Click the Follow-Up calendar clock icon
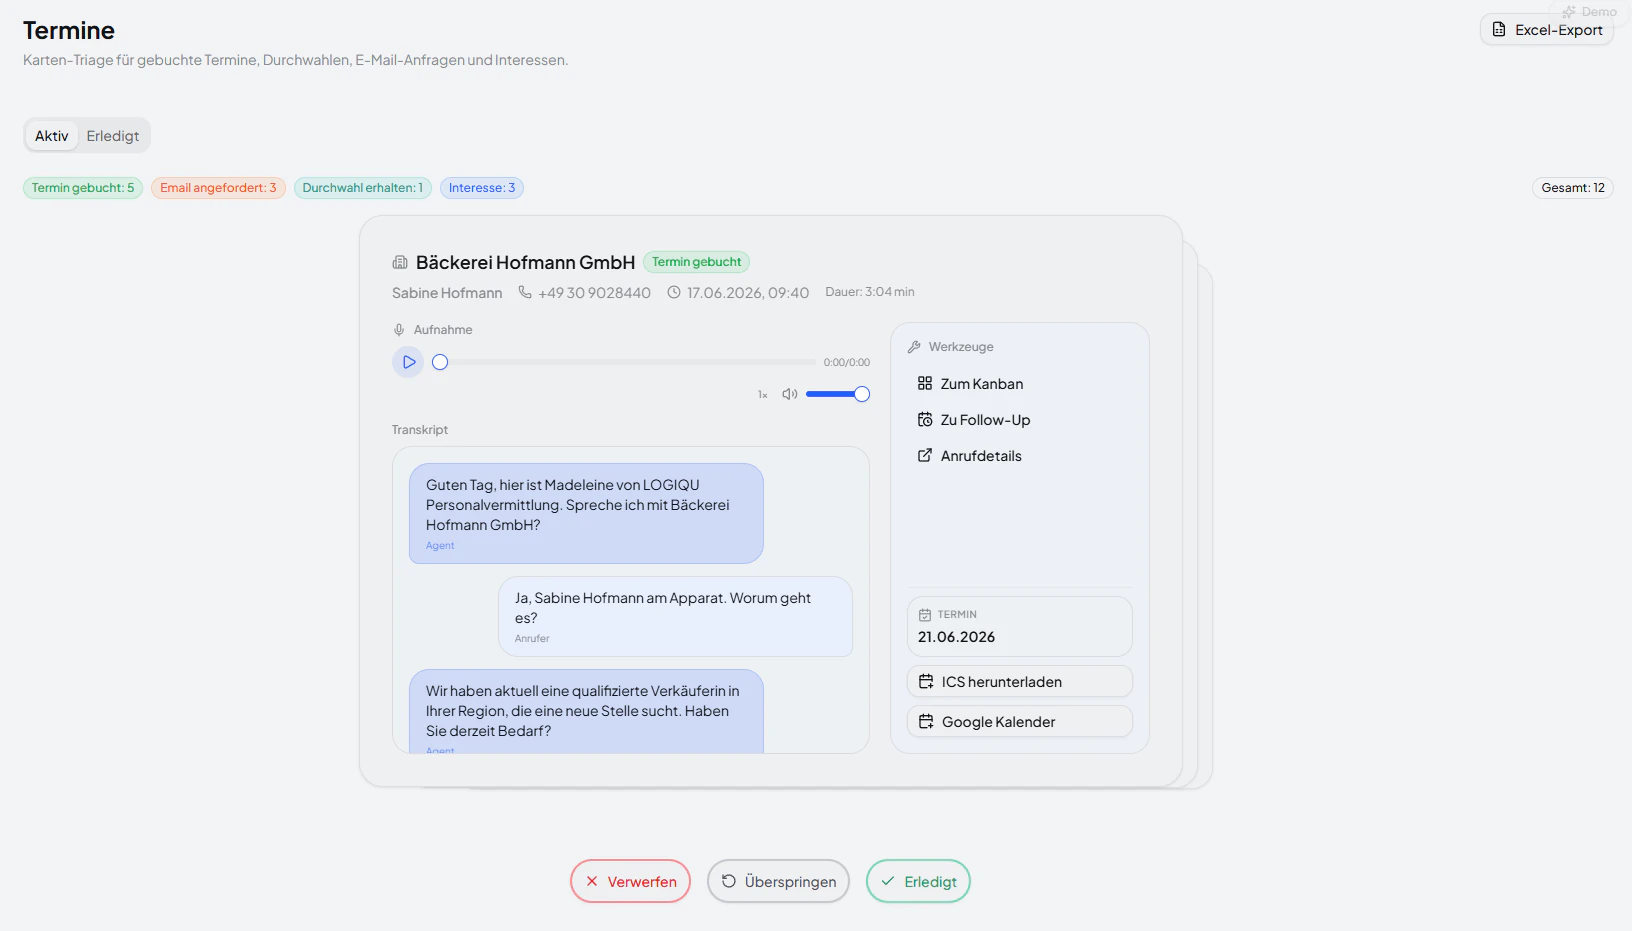The image size is (1632, 931). pos(925,420)
